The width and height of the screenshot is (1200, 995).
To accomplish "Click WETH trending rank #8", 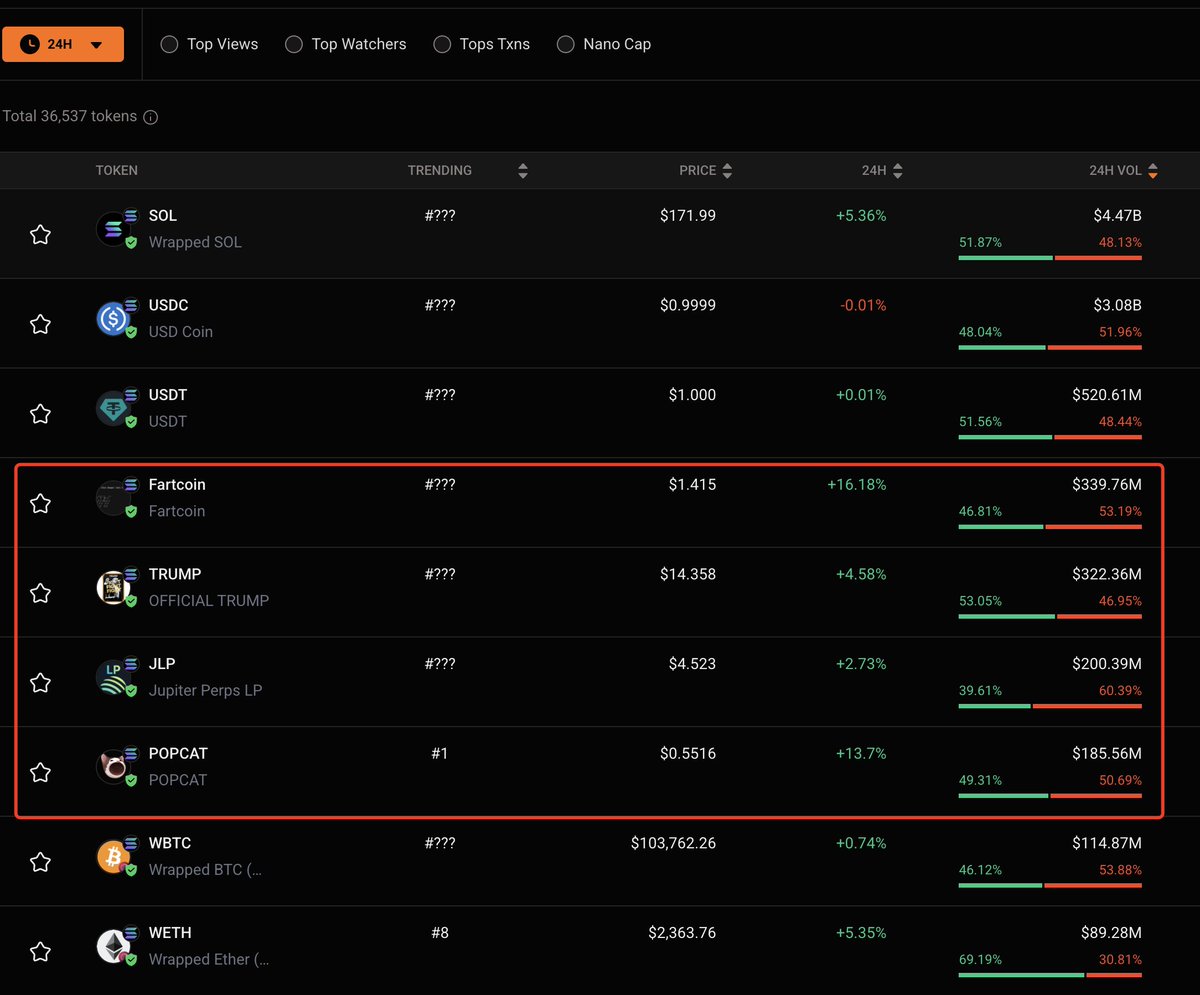I will pyautogui.click(x=440, y=933).
